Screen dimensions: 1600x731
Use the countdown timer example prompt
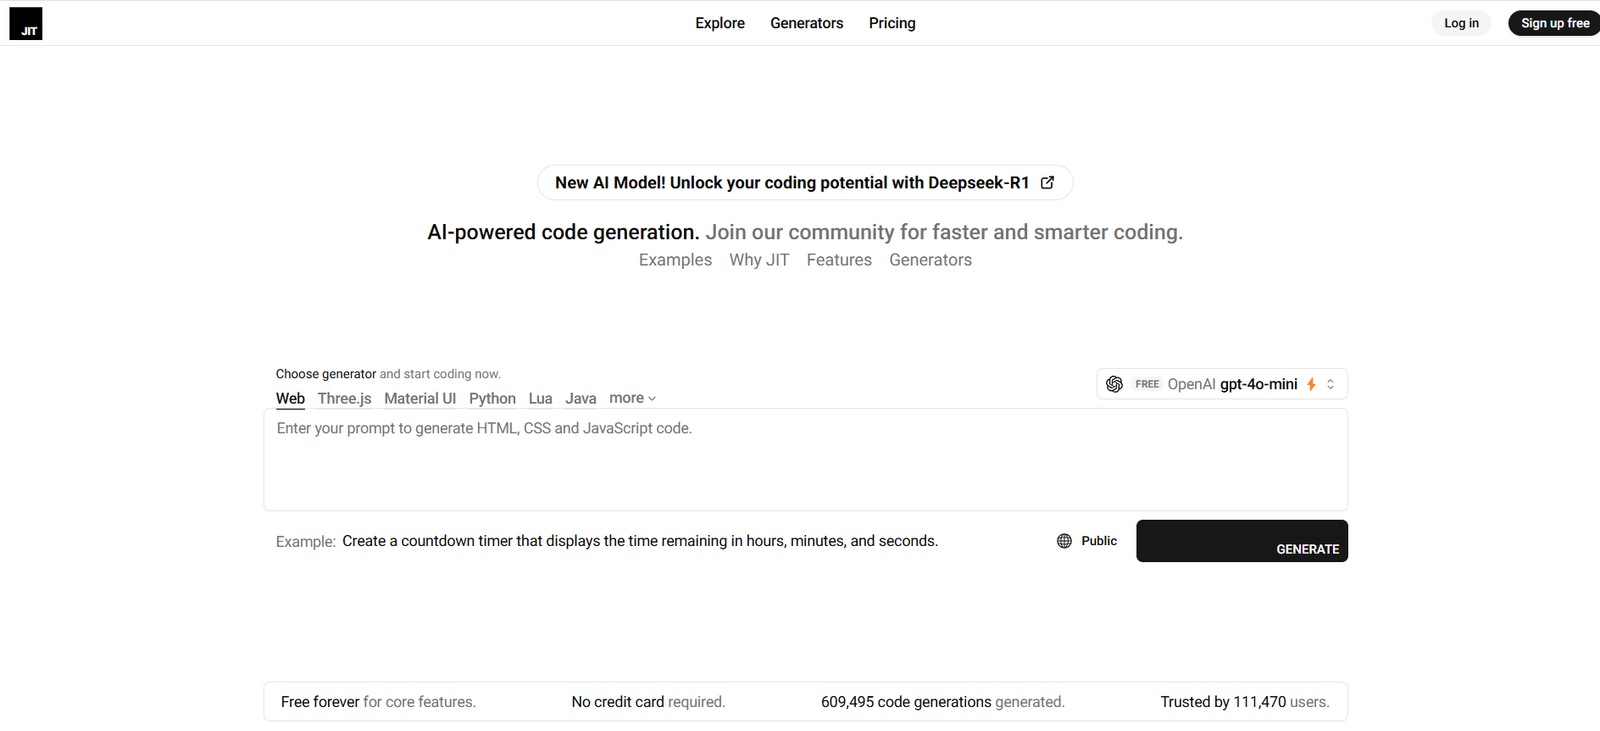640,541
